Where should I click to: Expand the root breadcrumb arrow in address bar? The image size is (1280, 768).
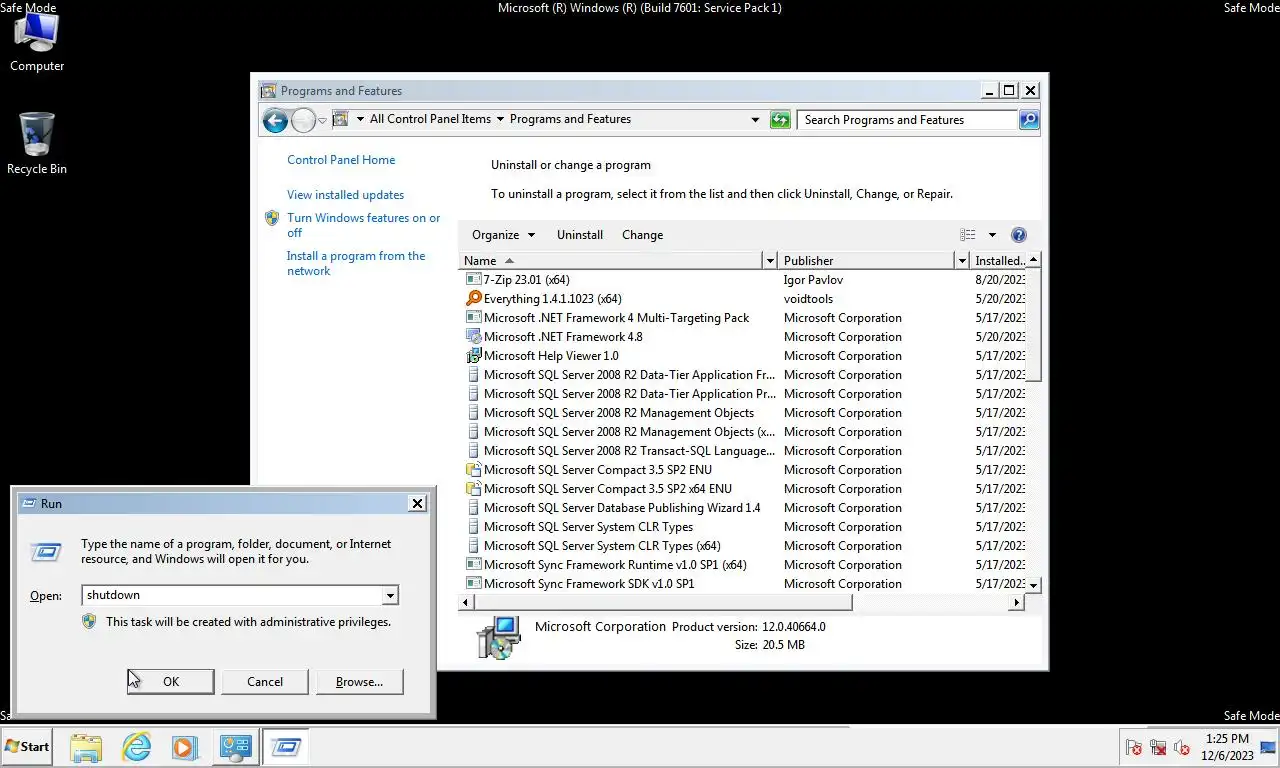click(360, 119)
